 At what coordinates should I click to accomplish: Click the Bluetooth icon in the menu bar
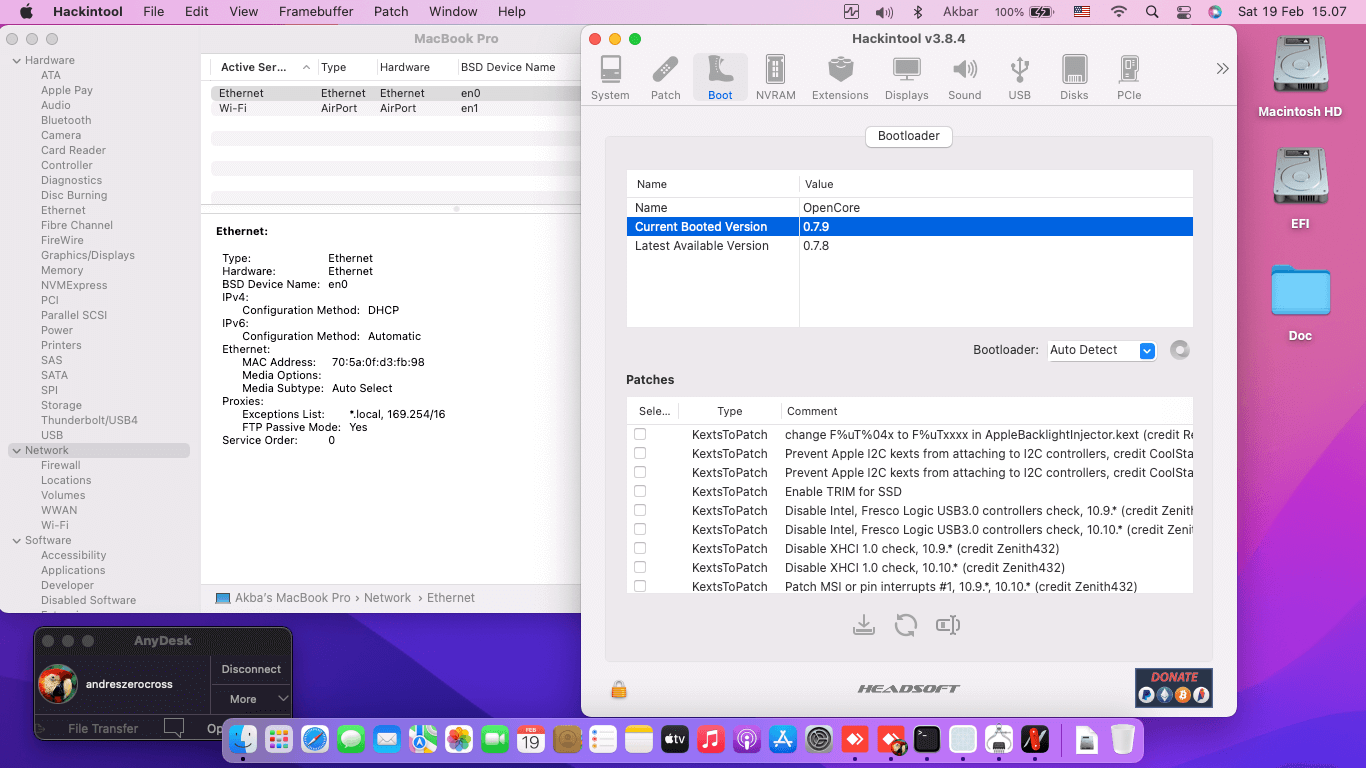coord(918,12)
